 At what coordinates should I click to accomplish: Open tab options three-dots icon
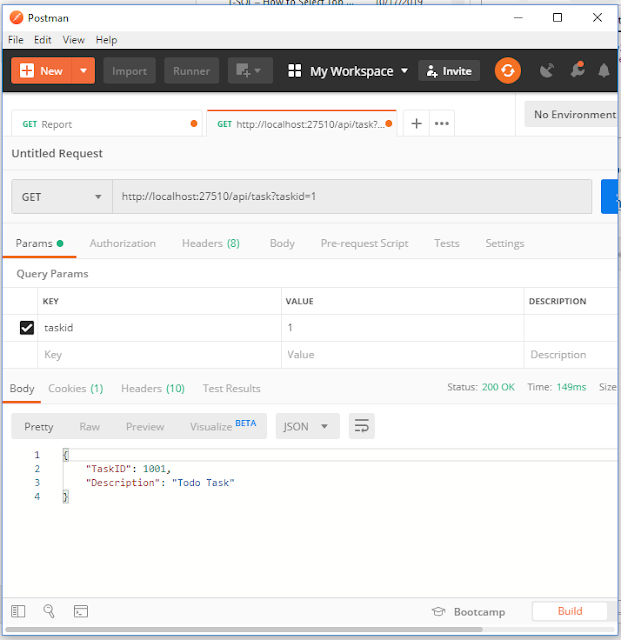click(x=442, y=123)
